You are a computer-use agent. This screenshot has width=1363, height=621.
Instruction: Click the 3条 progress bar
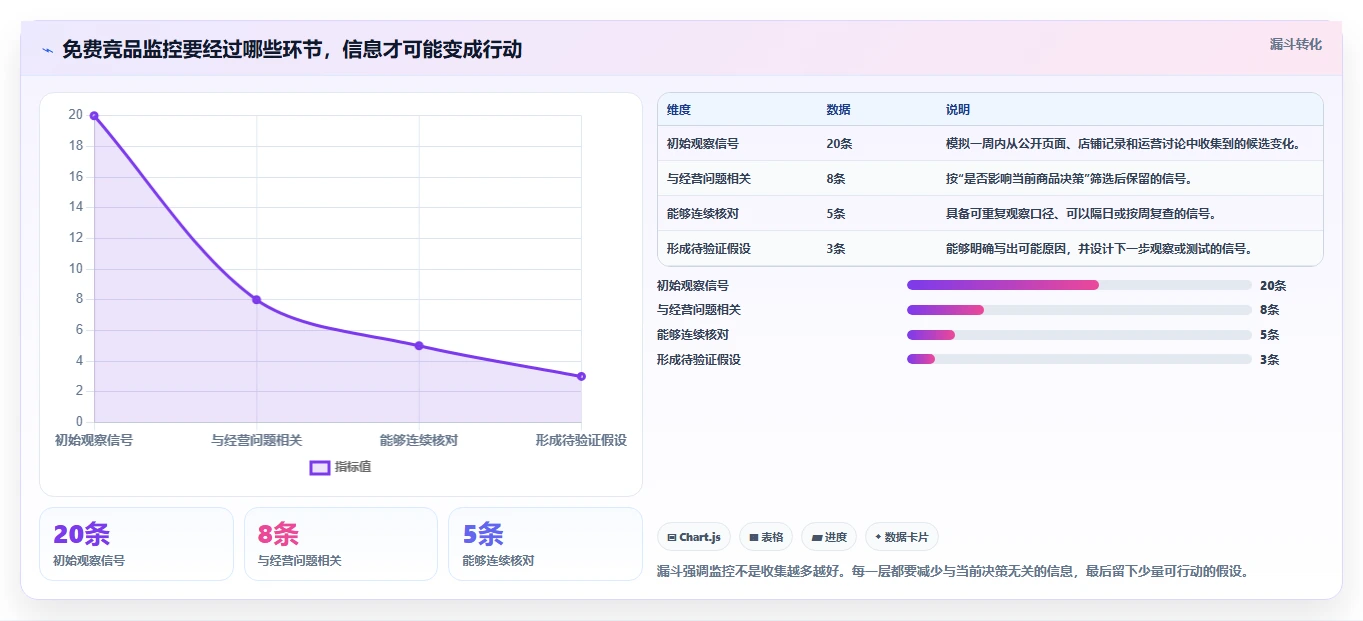tap(1079, 359)
